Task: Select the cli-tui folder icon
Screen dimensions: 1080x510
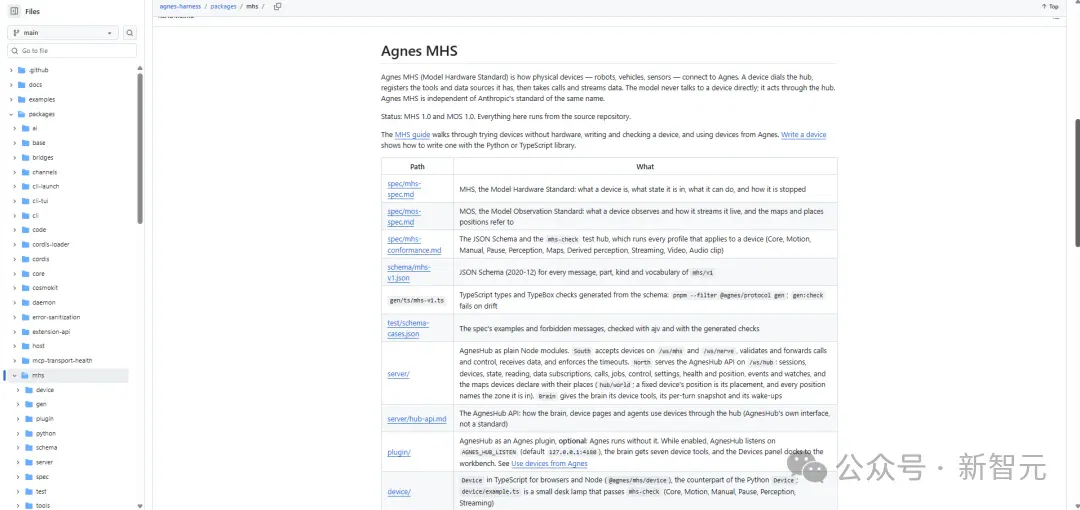Action: (25, 201)
